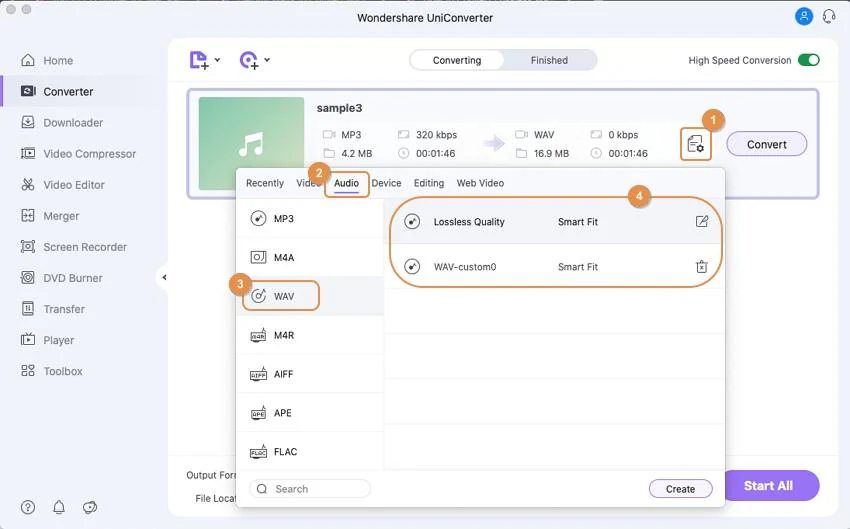
Task: Open the user account profile icon
Action: pyautogui.click(x=803, y=17)
